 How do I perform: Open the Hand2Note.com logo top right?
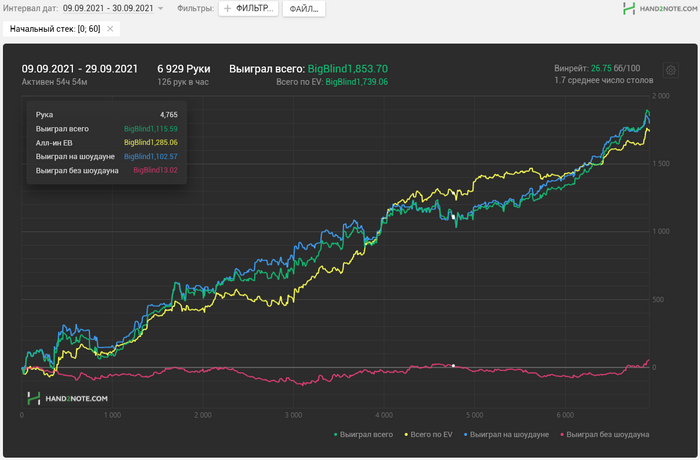pyautogui.click(x=660, y=8)
